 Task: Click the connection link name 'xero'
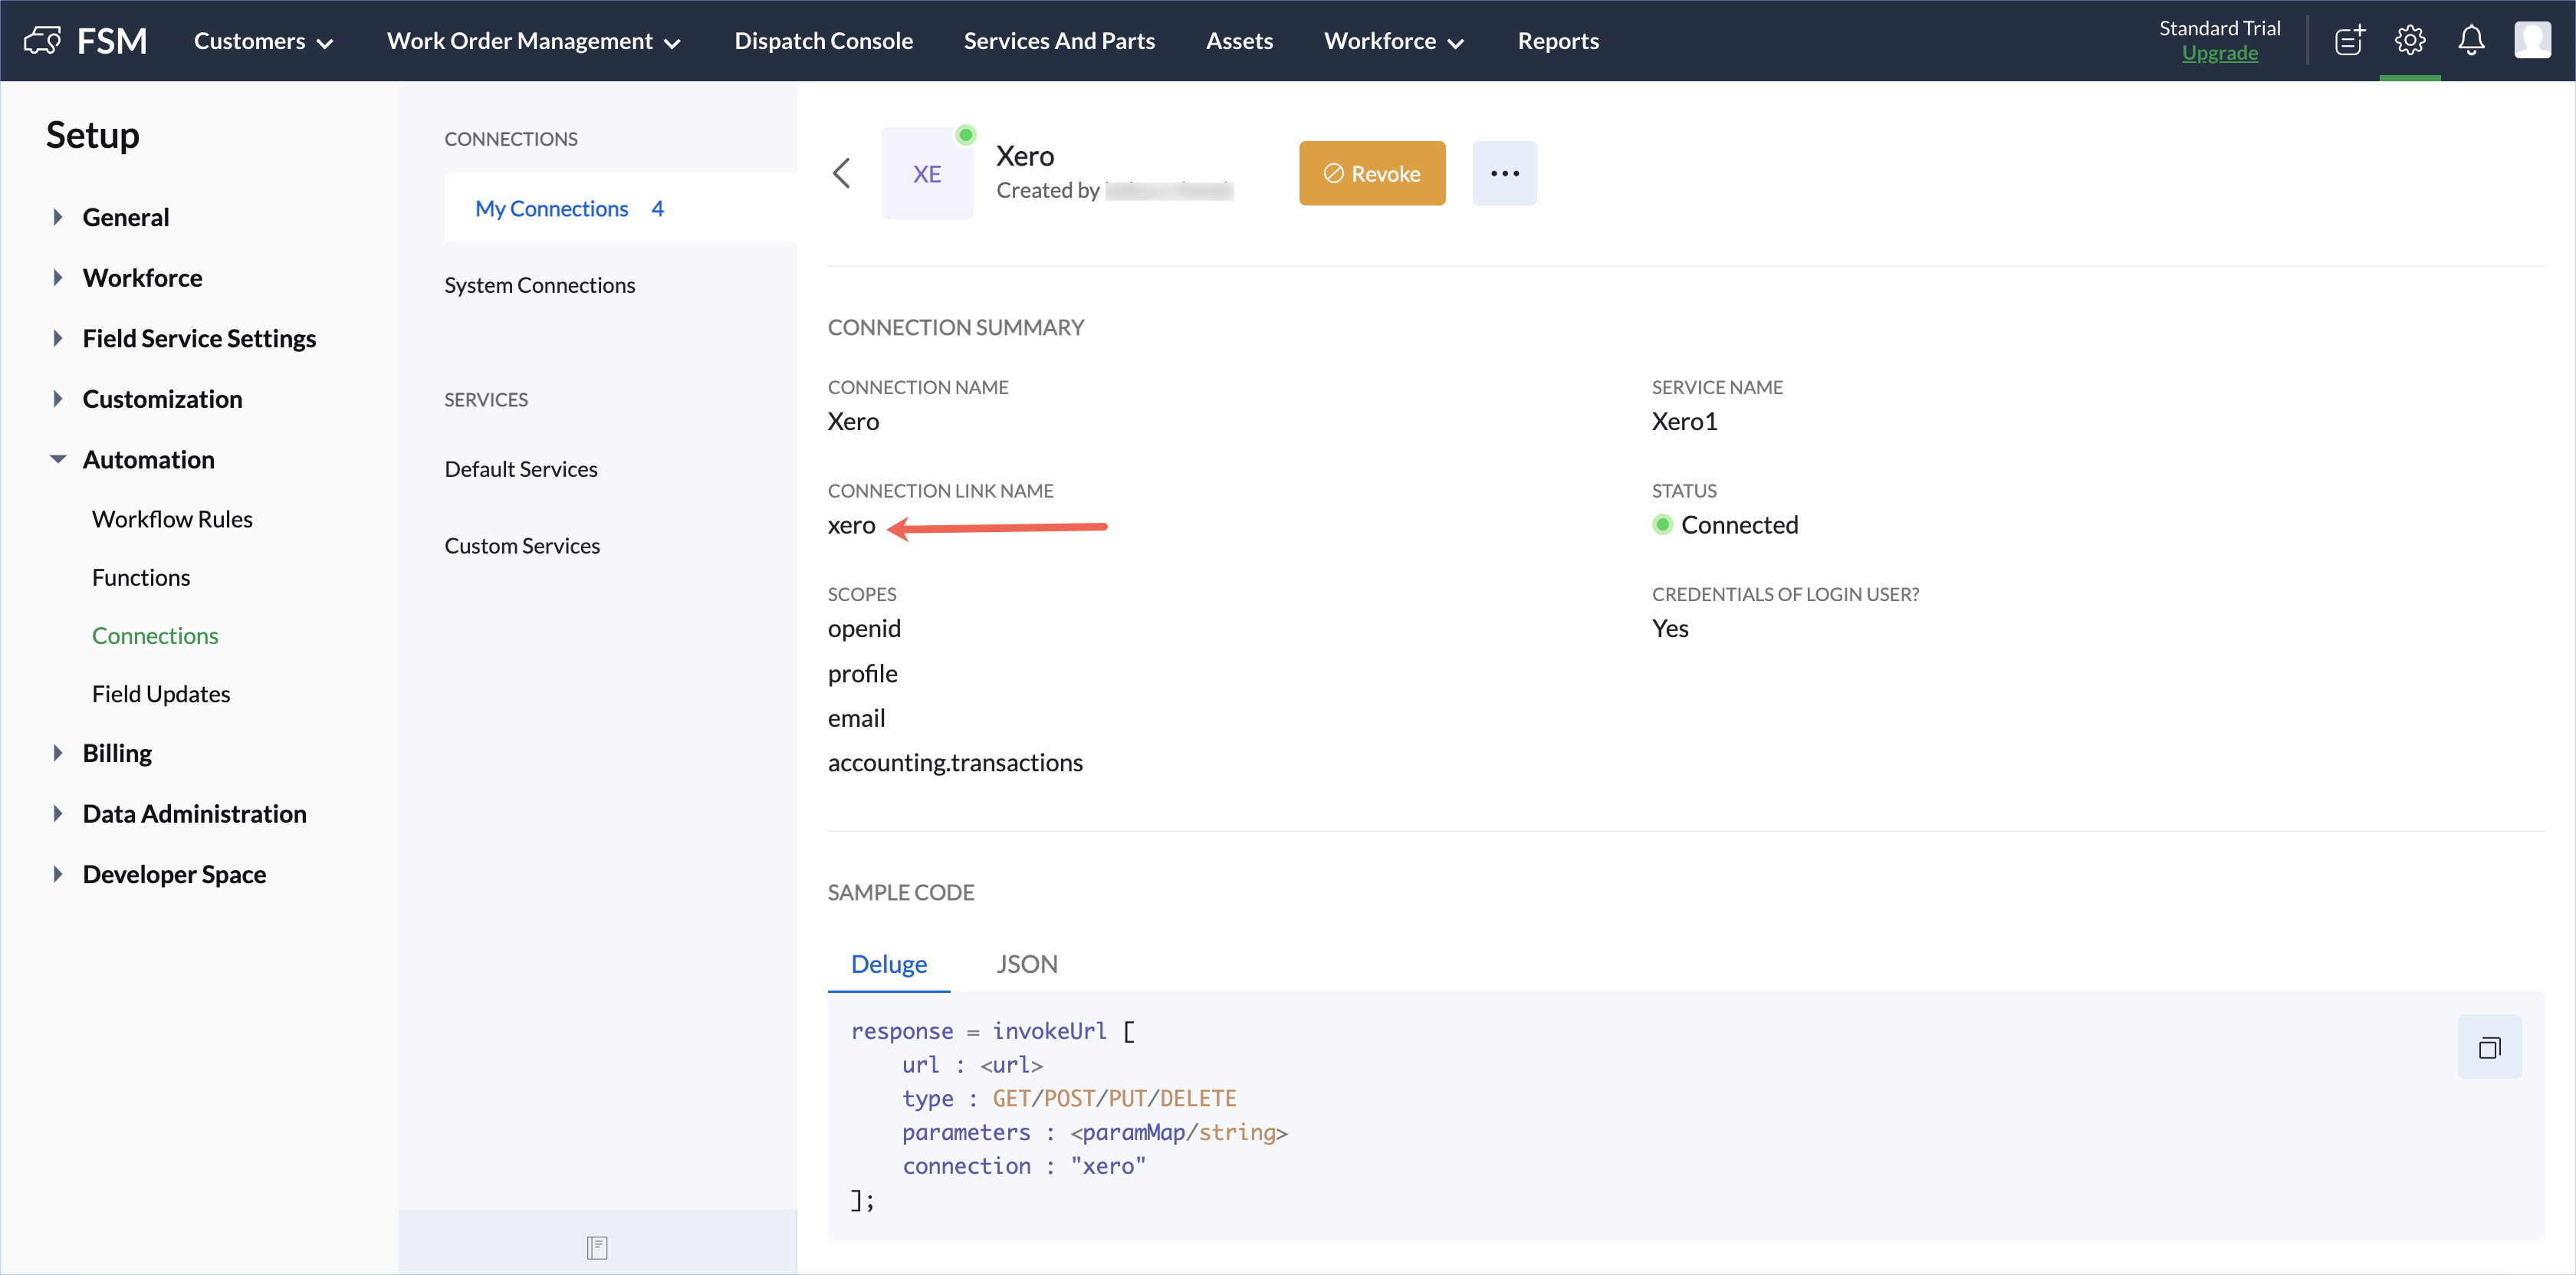pyautogui.click(x=851, y=525)
